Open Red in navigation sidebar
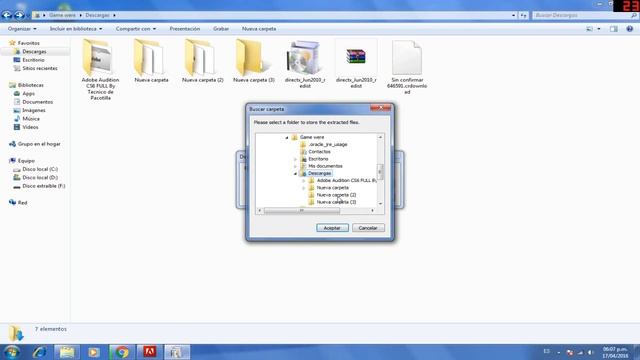Screen dimensions: 640x360 click(22, 203)
